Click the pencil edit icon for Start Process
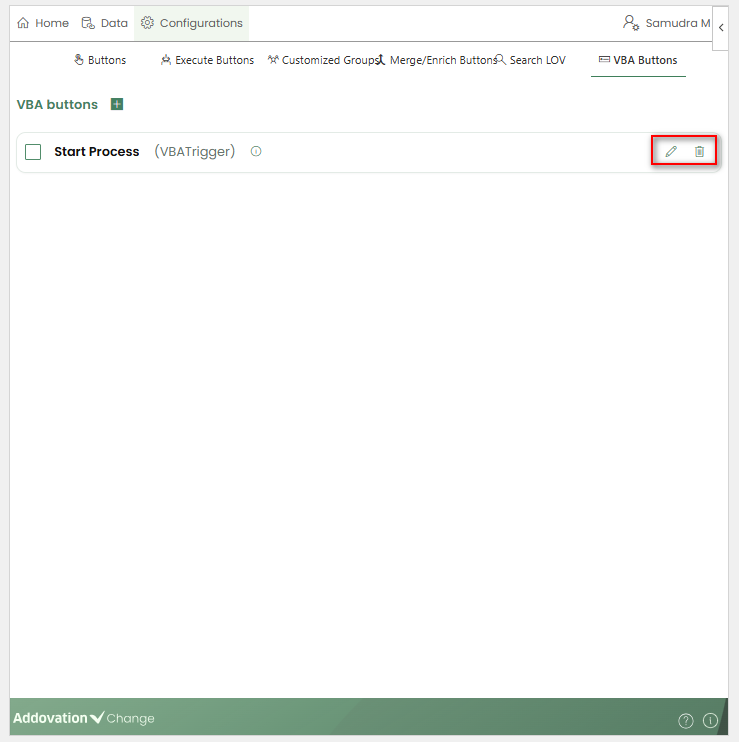Image resolution: width=739 pixels, height=742 pixels. pos(671,152)
